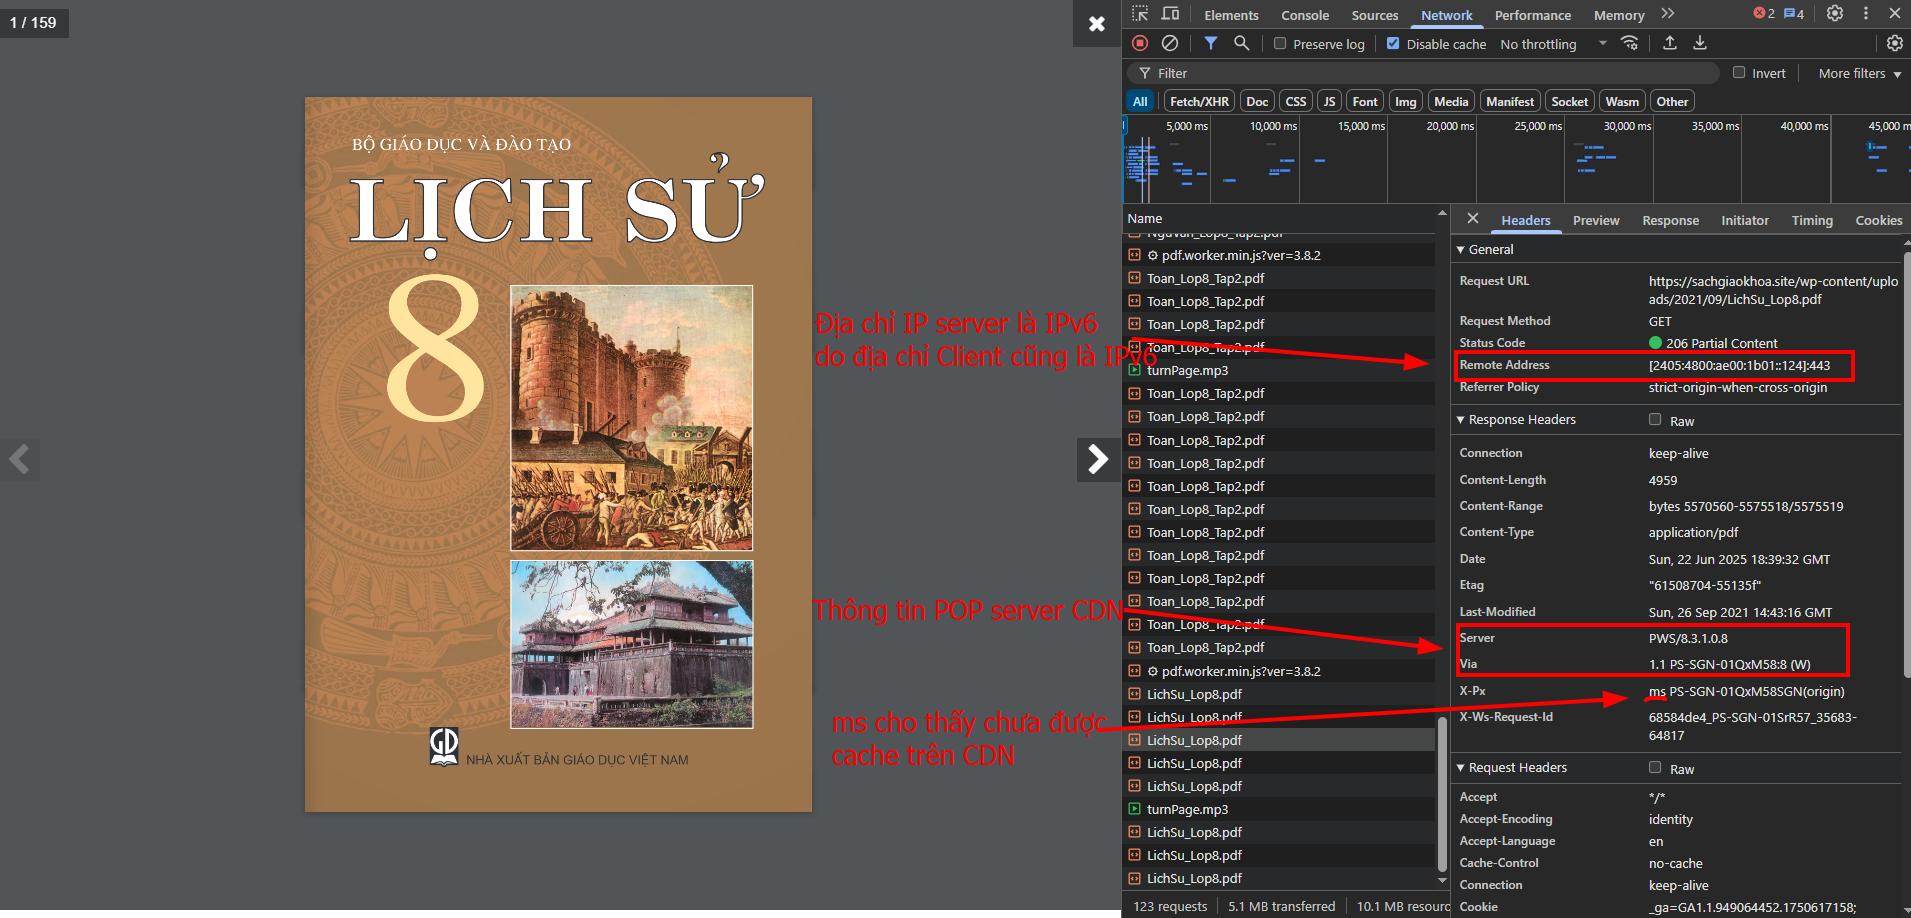Select the Fetch/XHR filter button
The width and height of the screenshot is (1911, 918).
pyautogui.click(x=1199, y=101)
